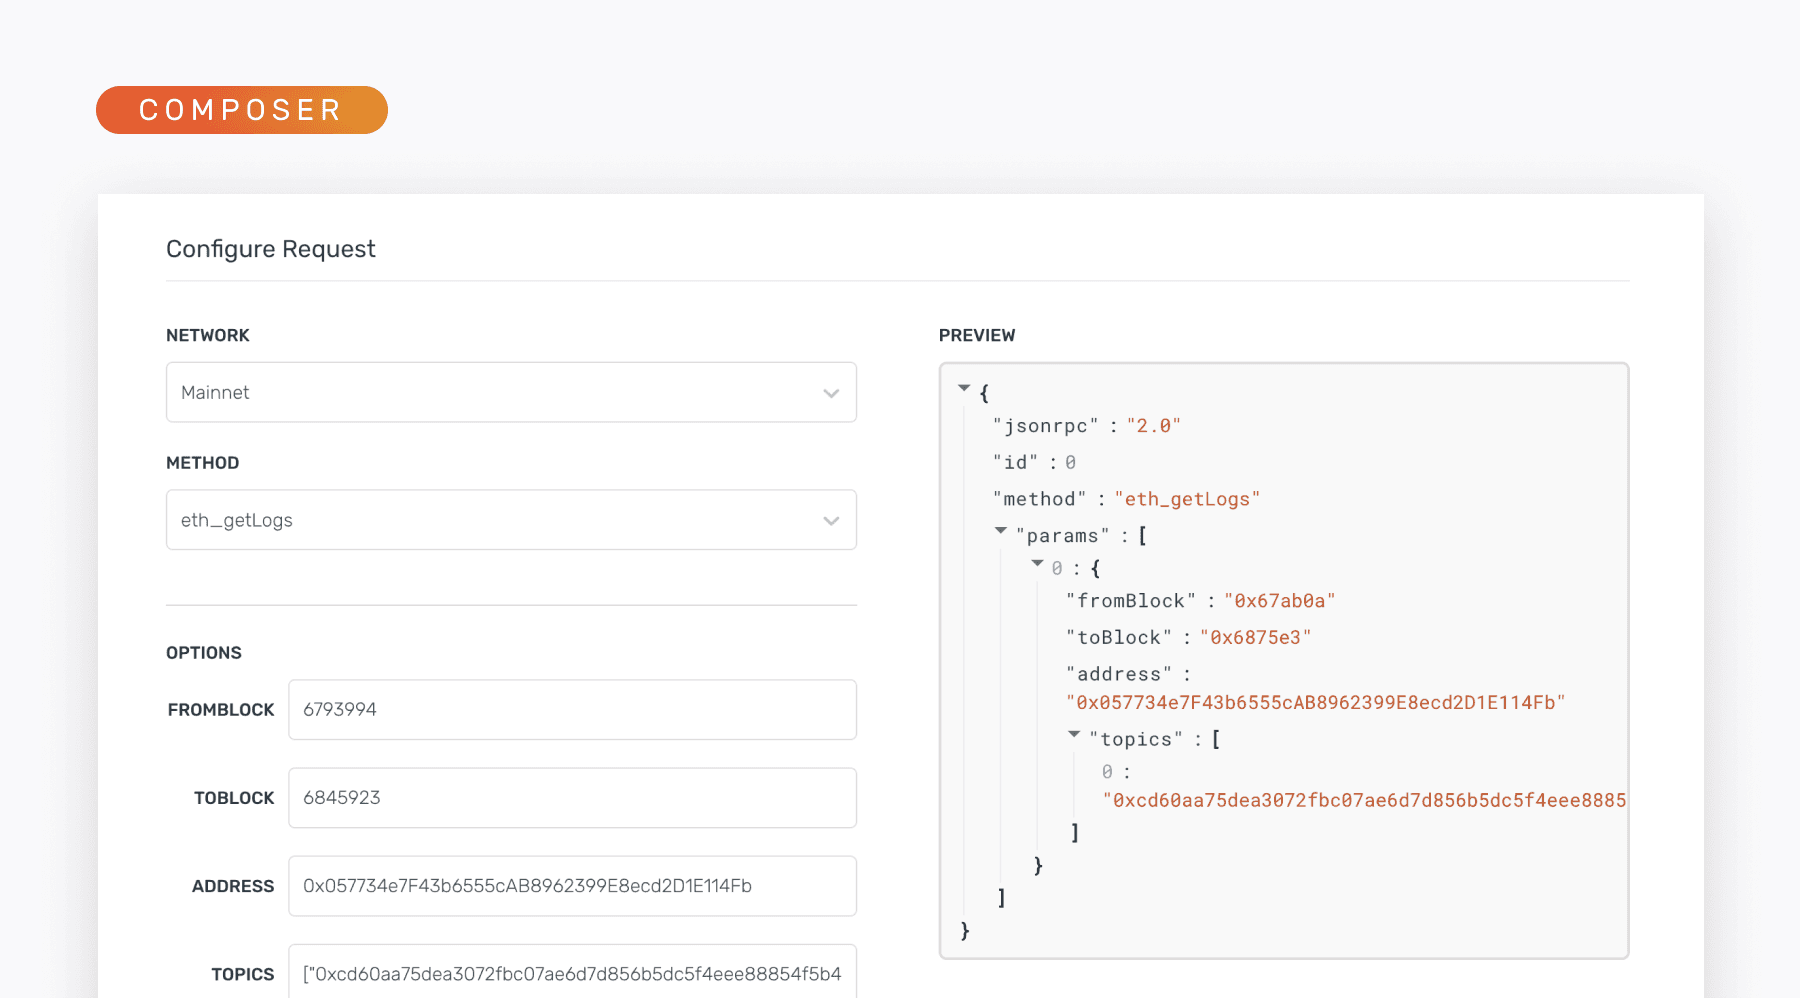Click the "2.0" jsonrpc value

click(x=1153, y=426)
